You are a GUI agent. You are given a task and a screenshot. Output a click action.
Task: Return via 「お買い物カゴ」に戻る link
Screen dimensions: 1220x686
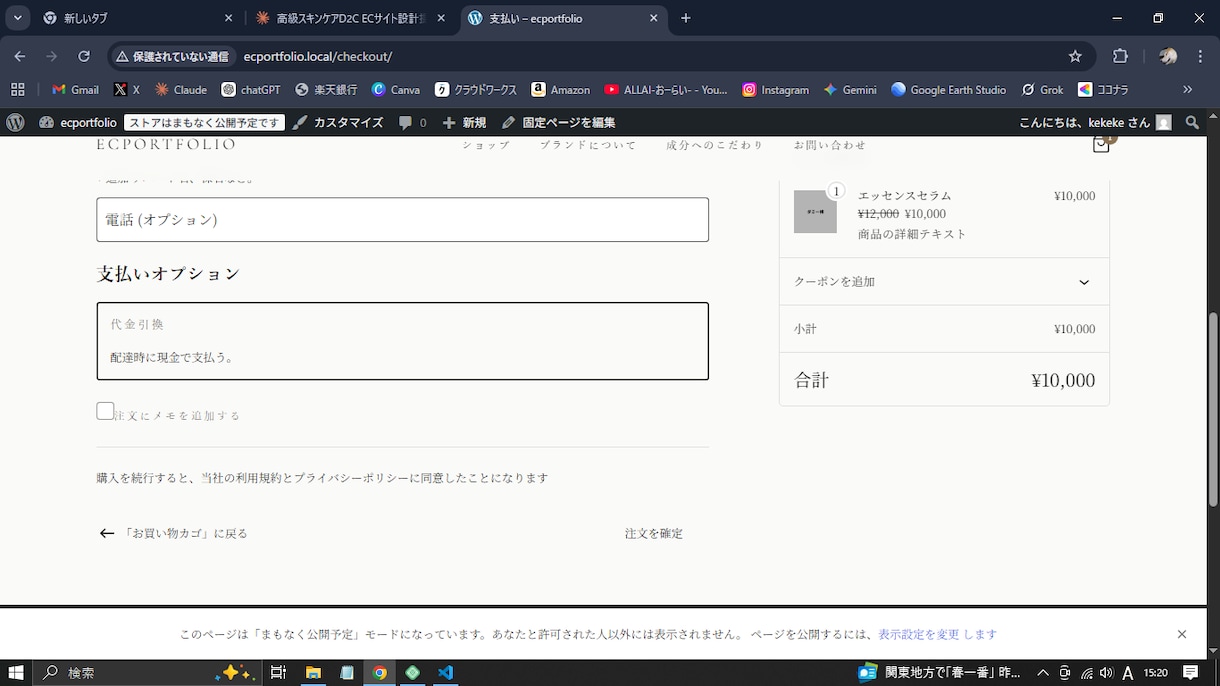[172, 534]
